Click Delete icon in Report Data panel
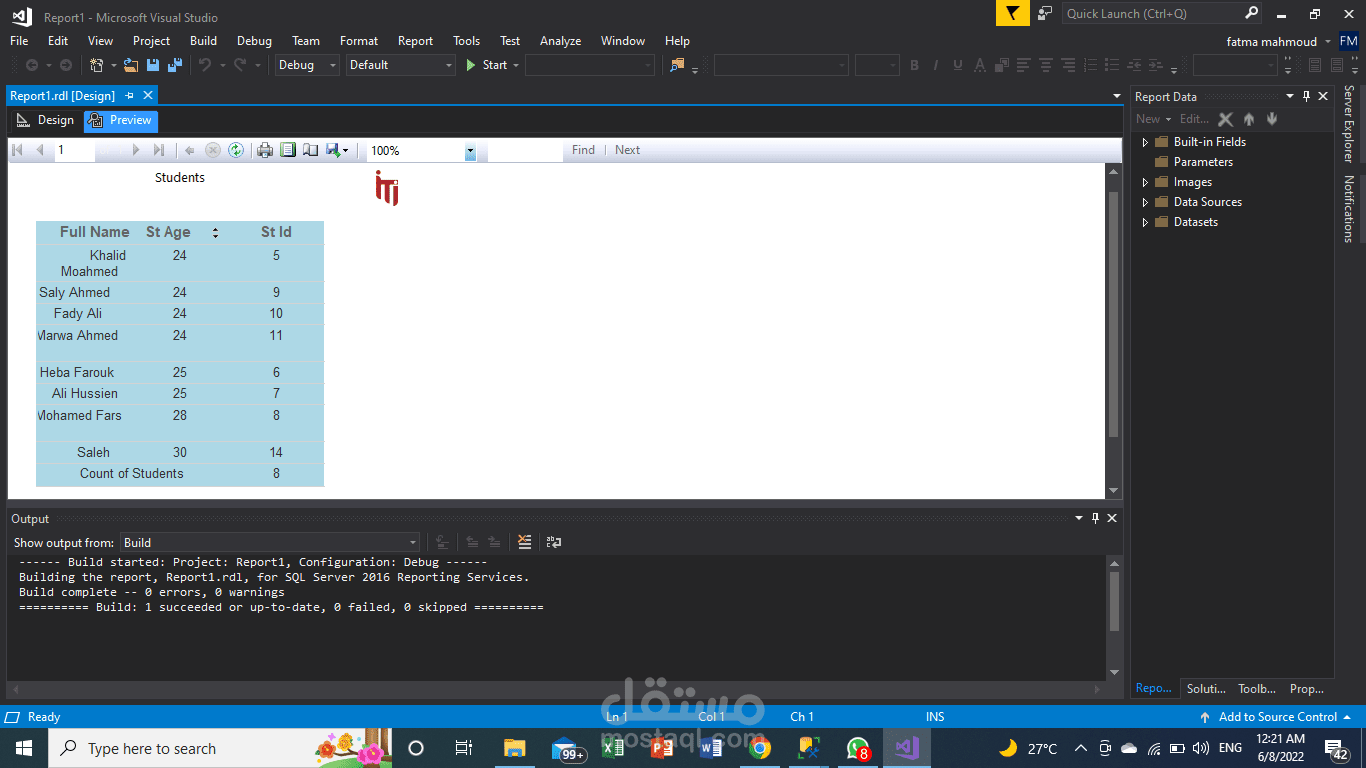 click(x=1226, y=119)
